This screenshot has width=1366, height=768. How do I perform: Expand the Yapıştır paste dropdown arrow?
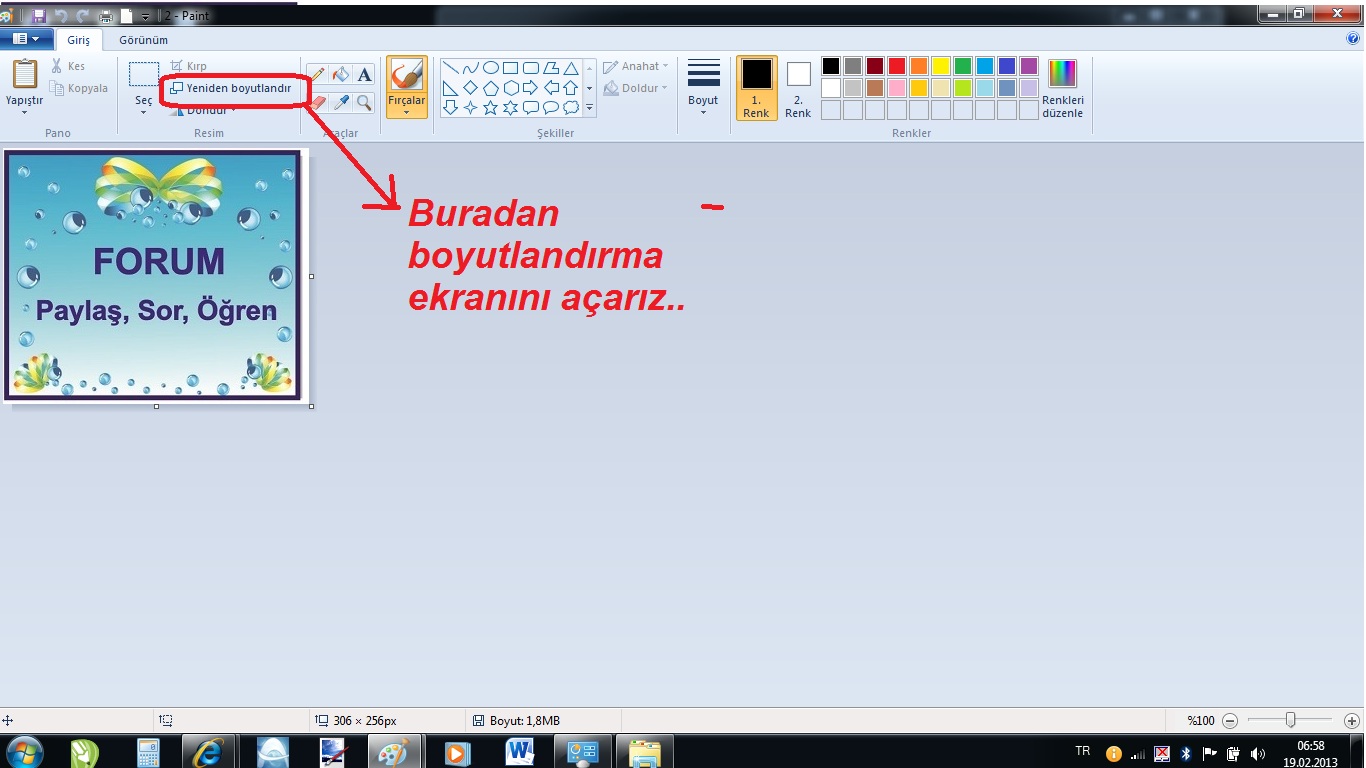point(25,112)
